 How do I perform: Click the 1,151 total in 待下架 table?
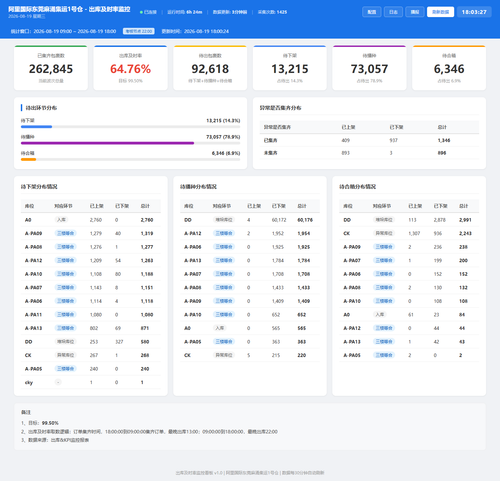point(147,288)
